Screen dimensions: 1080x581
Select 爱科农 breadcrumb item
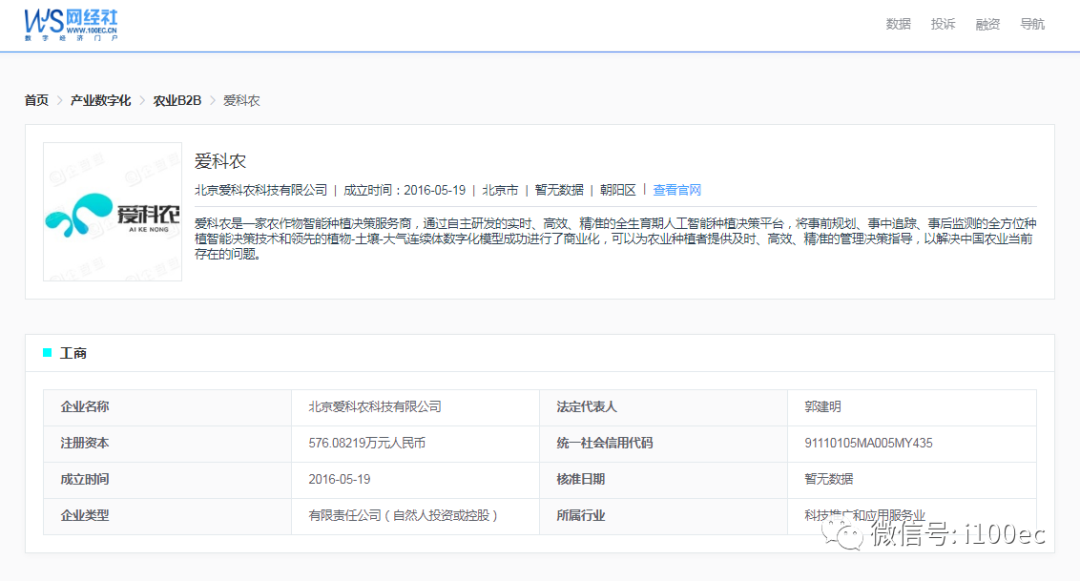242,101
